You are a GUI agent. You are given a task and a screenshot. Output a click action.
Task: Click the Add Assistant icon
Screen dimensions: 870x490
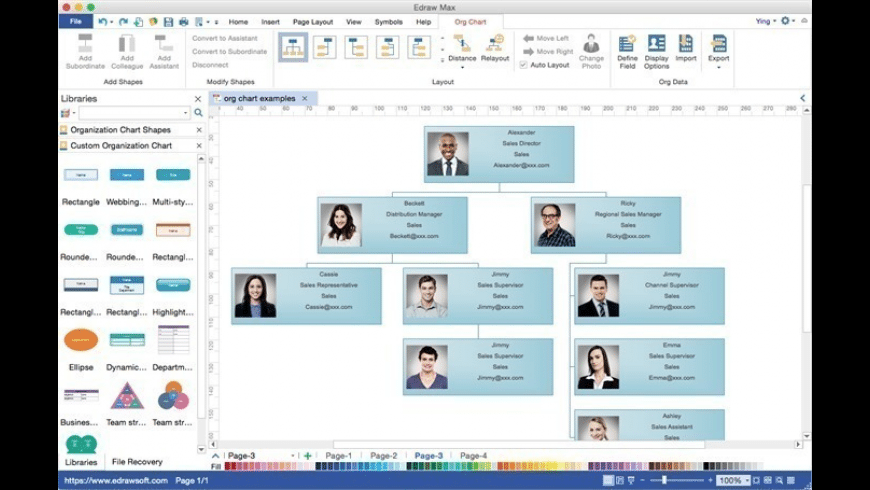pyautogui.click(x=164, y=43)
